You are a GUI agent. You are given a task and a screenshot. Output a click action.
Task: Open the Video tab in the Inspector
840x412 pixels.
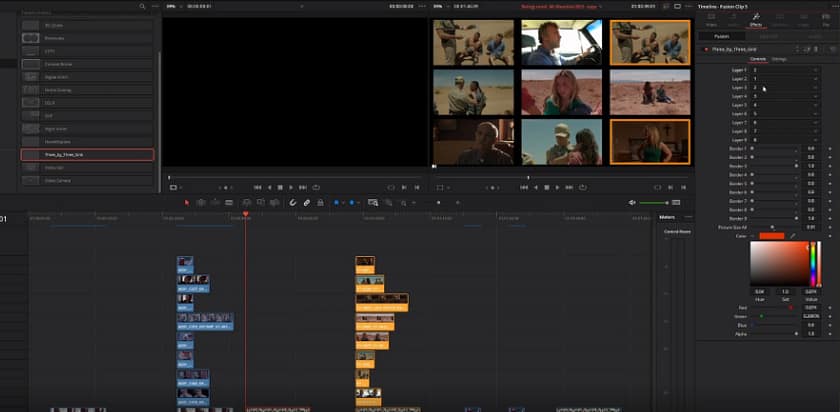[711, 20]
